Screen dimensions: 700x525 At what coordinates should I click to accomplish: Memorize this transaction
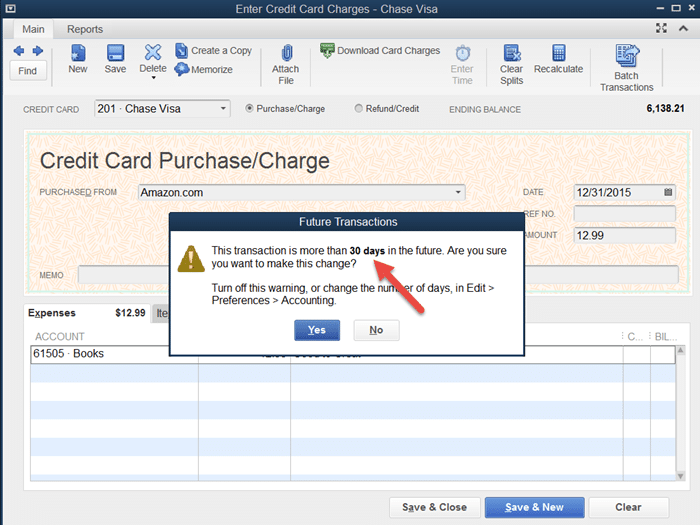coord(204,69)
